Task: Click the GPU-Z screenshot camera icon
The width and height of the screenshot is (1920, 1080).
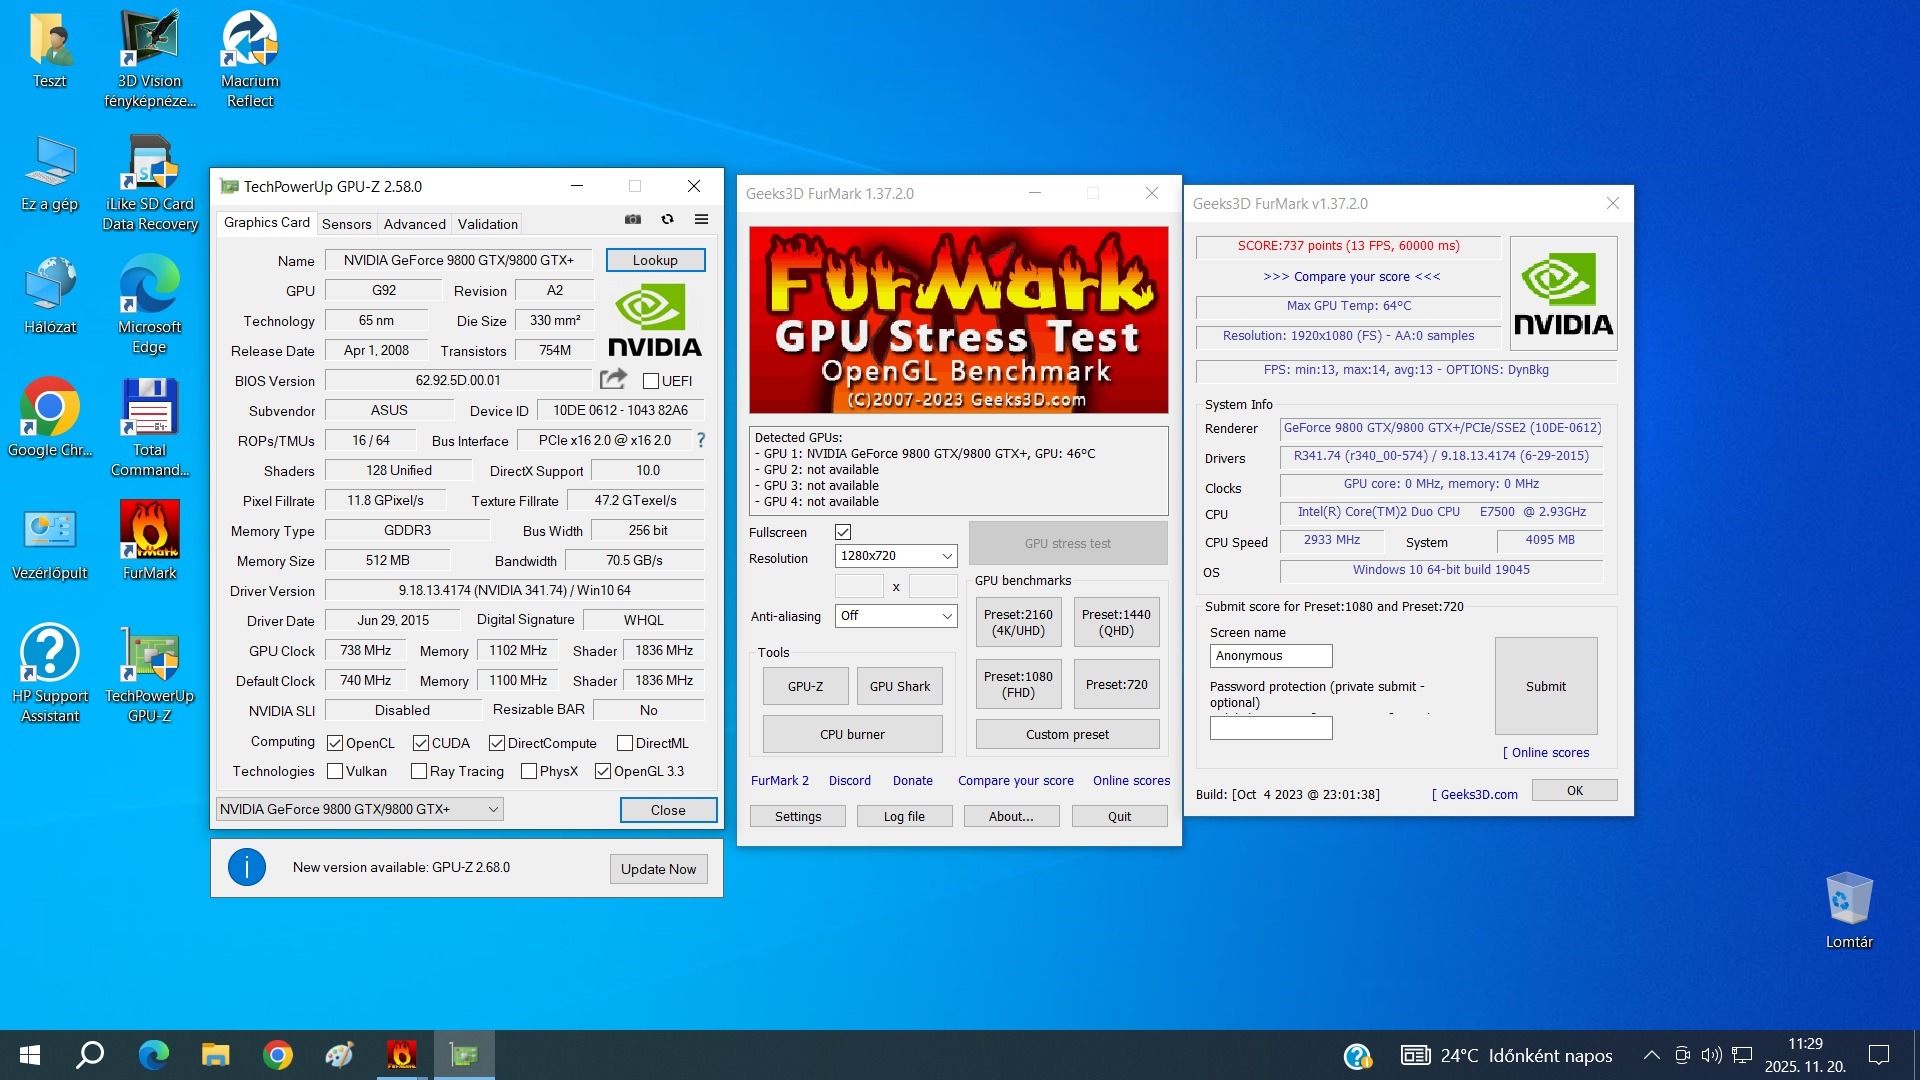Action: point(633,220)
